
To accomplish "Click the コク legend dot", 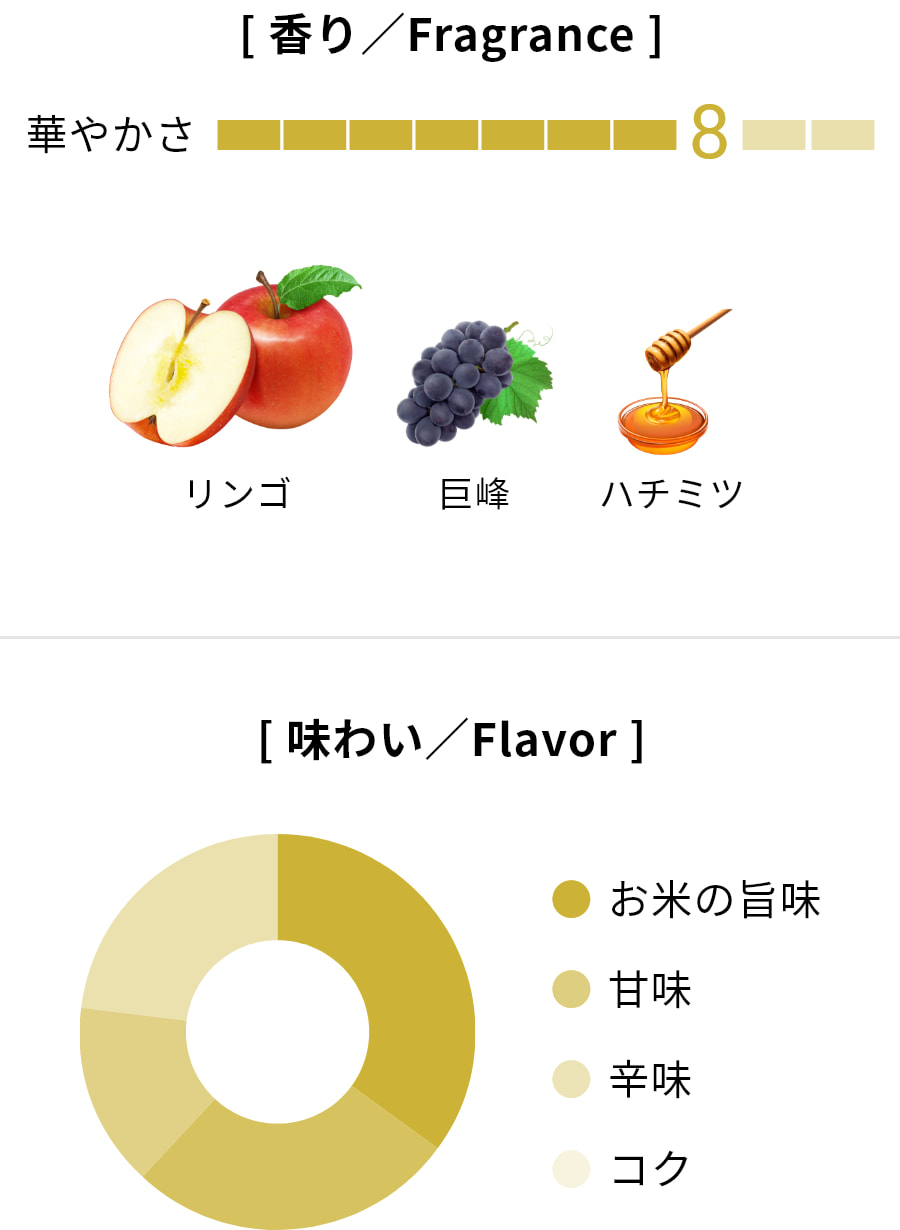I will click(x=571, y=1168).
